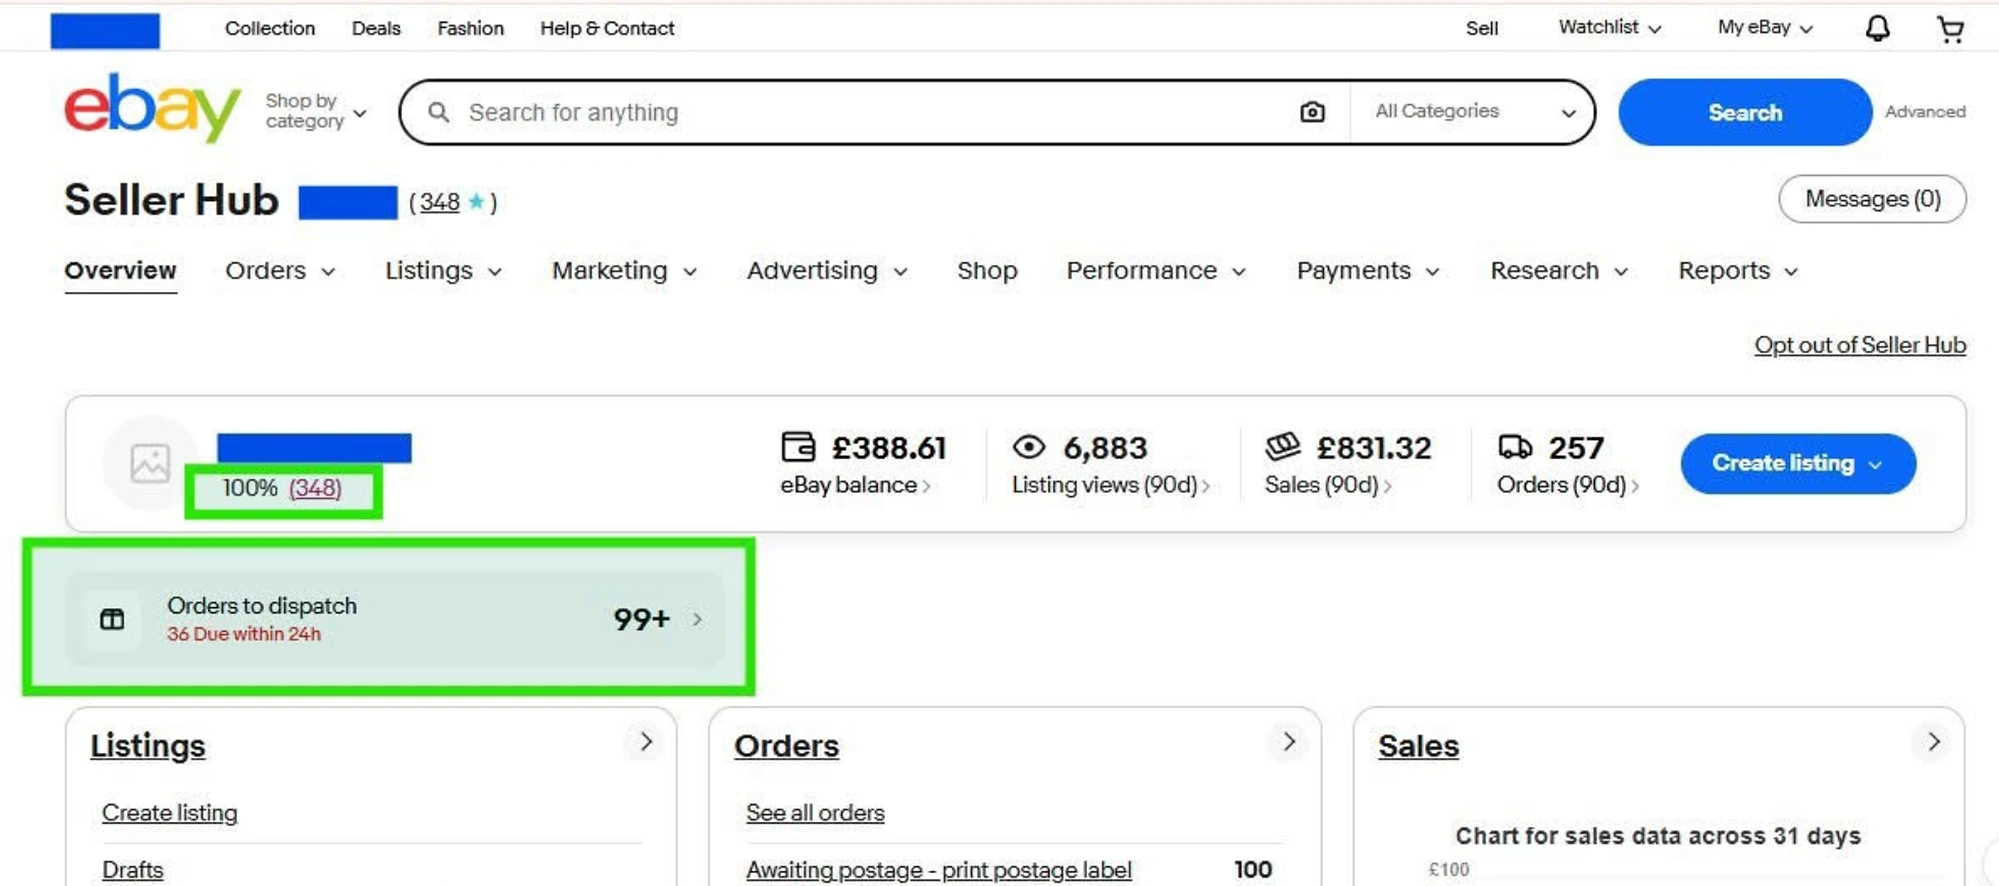Click the Help & Contact link
The image size is (1999, 886).
[607, 28]
